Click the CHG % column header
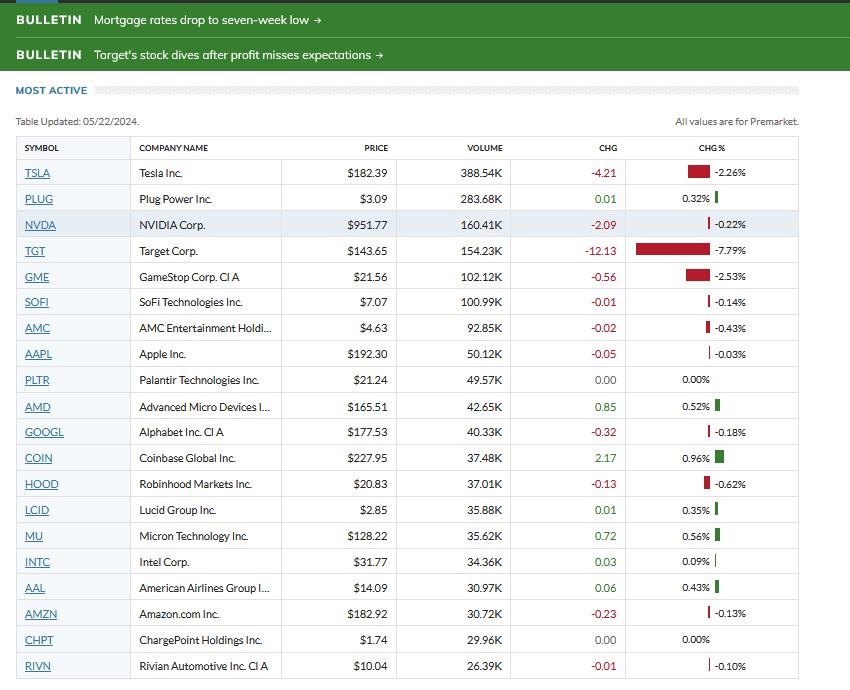This screenshot has height=690, width=850. 712,148
